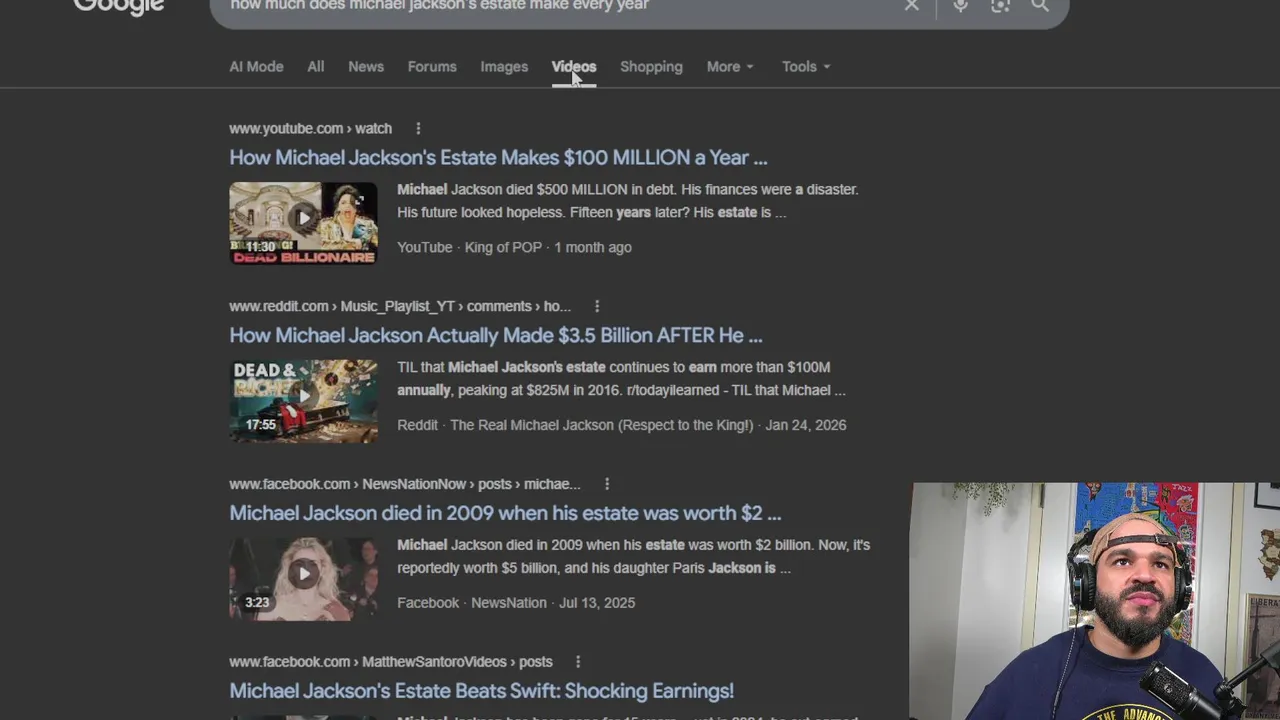The width and height of the screenshot is (1280, 720).
Task: Open "How Michael Jackson Actually Made $3.5 Billion" result
Action: [x=496, y=335]
